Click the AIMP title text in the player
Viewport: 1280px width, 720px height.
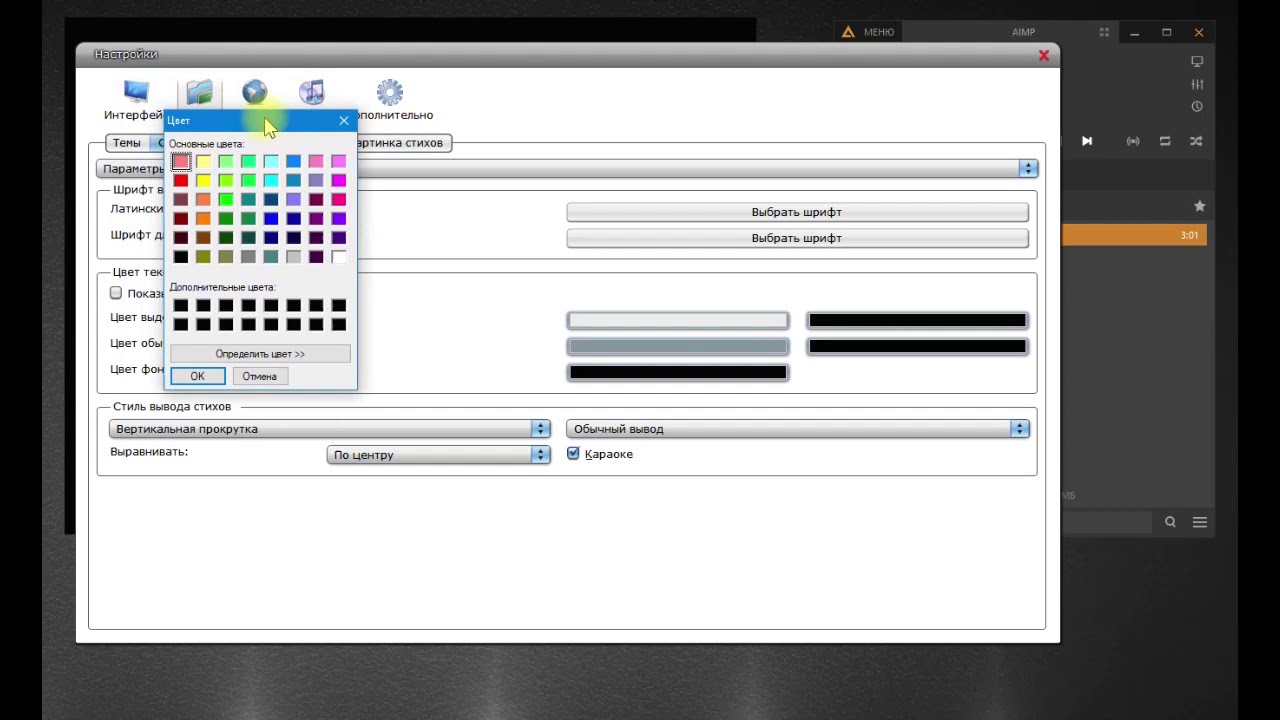1023,32
